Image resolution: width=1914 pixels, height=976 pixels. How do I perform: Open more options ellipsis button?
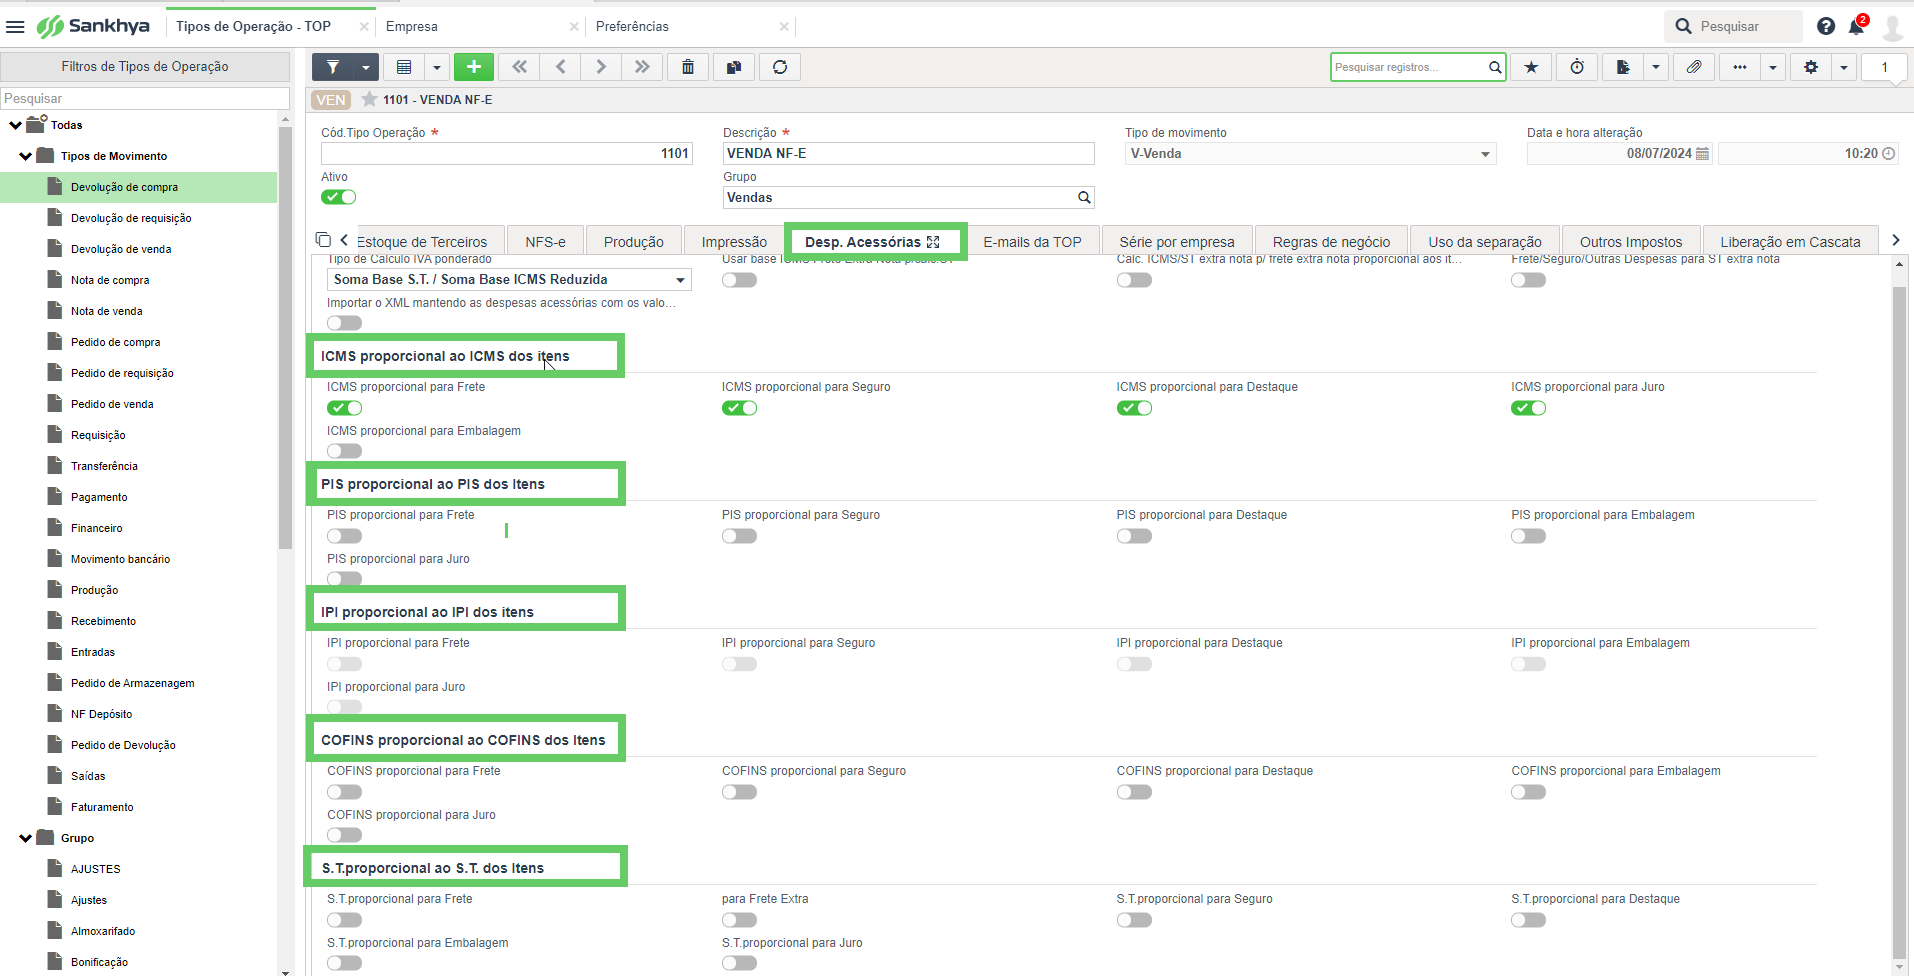pyautogui.click(x=1740, y=67)
